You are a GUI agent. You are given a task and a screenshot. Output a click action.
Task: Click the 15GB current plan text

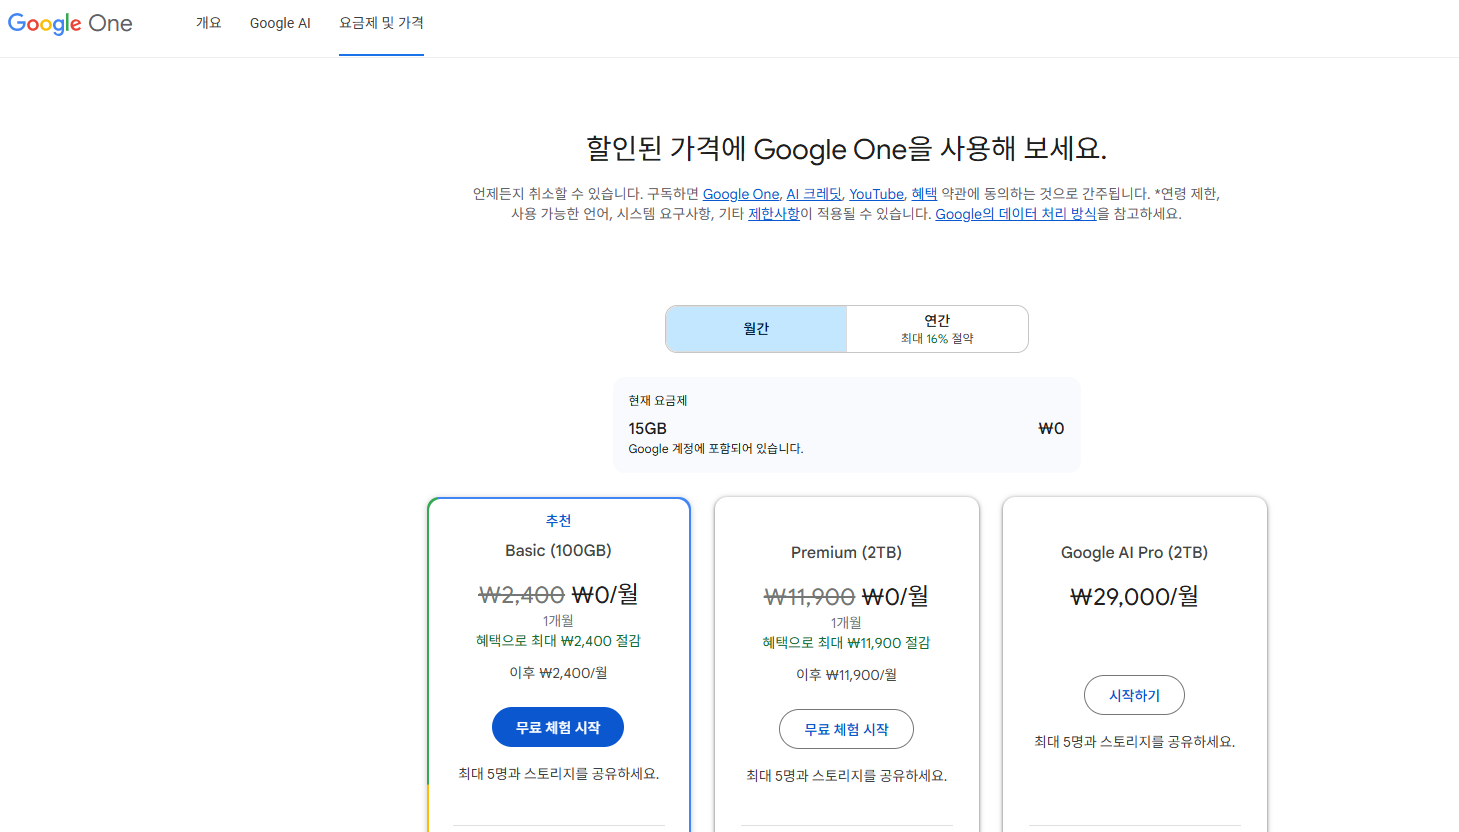[x=647, y=428]
